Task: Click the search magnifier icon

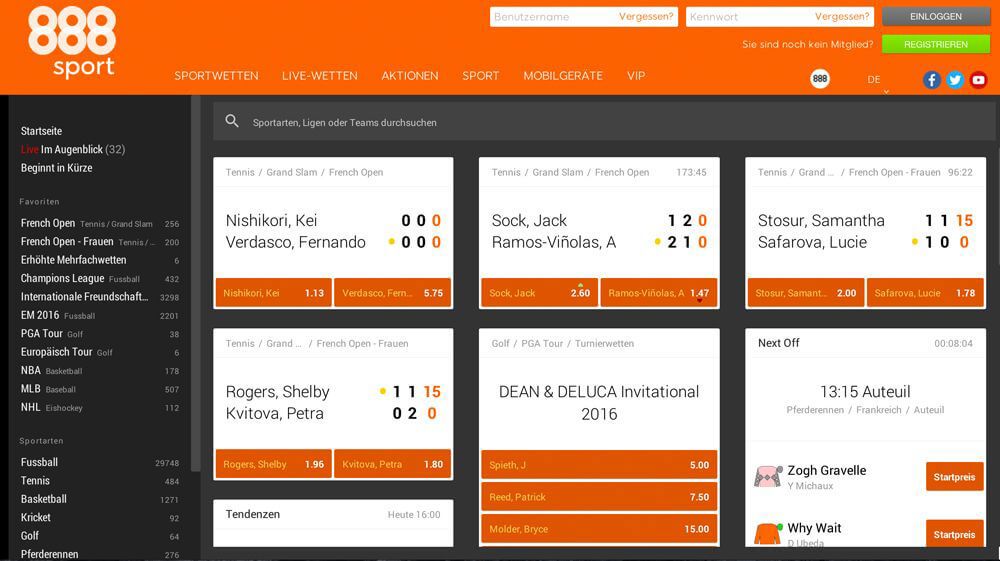Action: 232,121
